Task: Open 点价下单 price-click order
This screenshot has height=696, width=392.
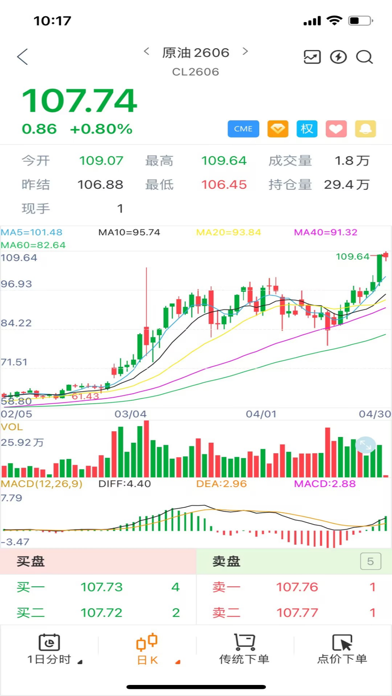Action: click(342, 649)
